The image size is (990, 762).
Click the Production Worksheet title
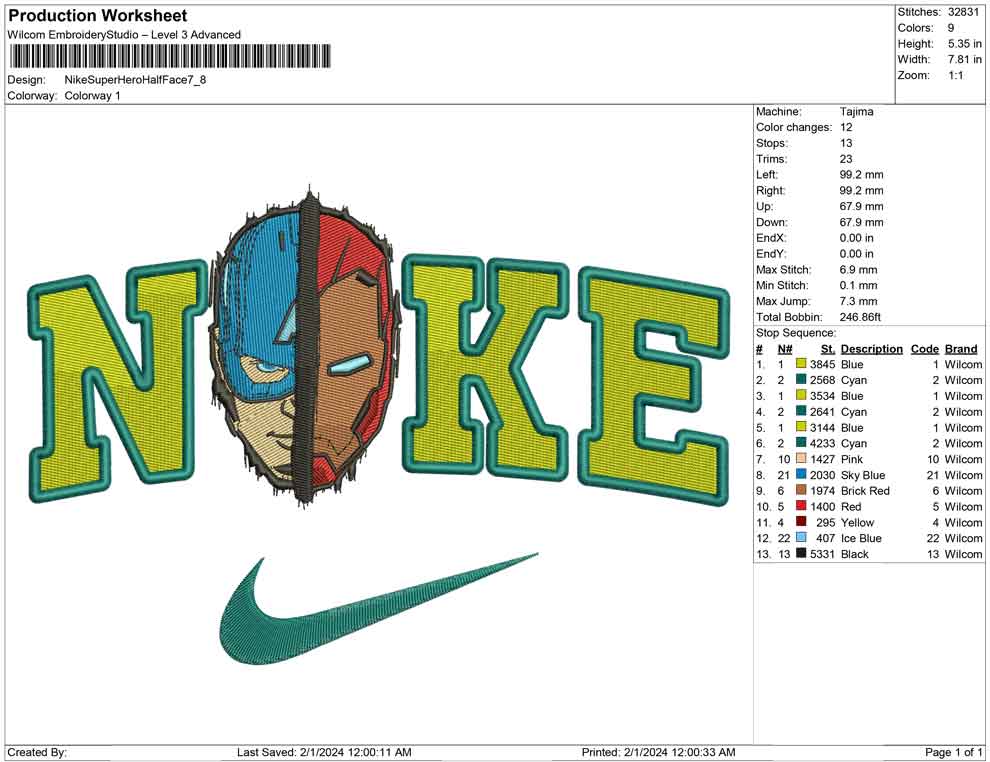[98, 16]
